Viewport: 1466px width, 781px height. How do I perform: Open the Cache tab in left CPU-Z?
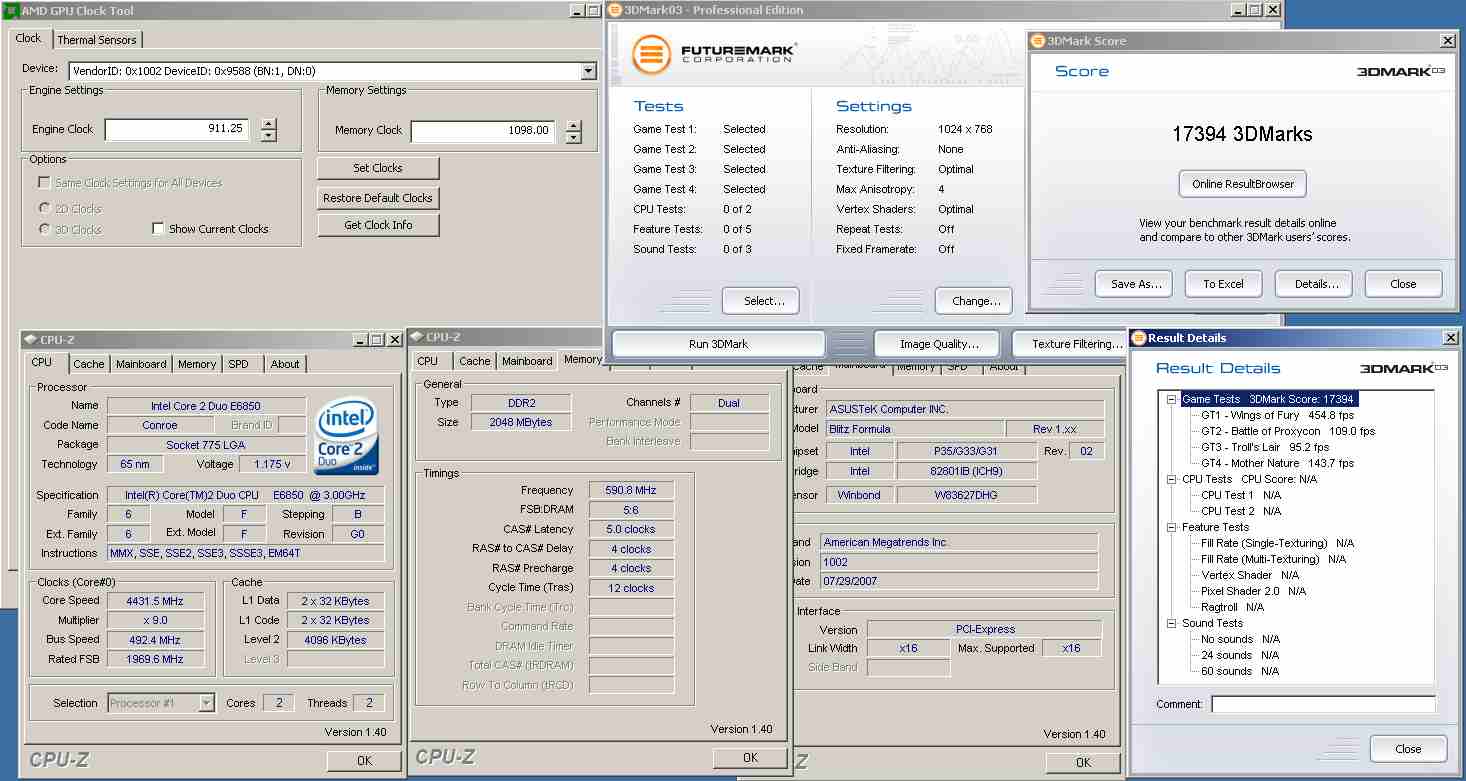[89, 364]
